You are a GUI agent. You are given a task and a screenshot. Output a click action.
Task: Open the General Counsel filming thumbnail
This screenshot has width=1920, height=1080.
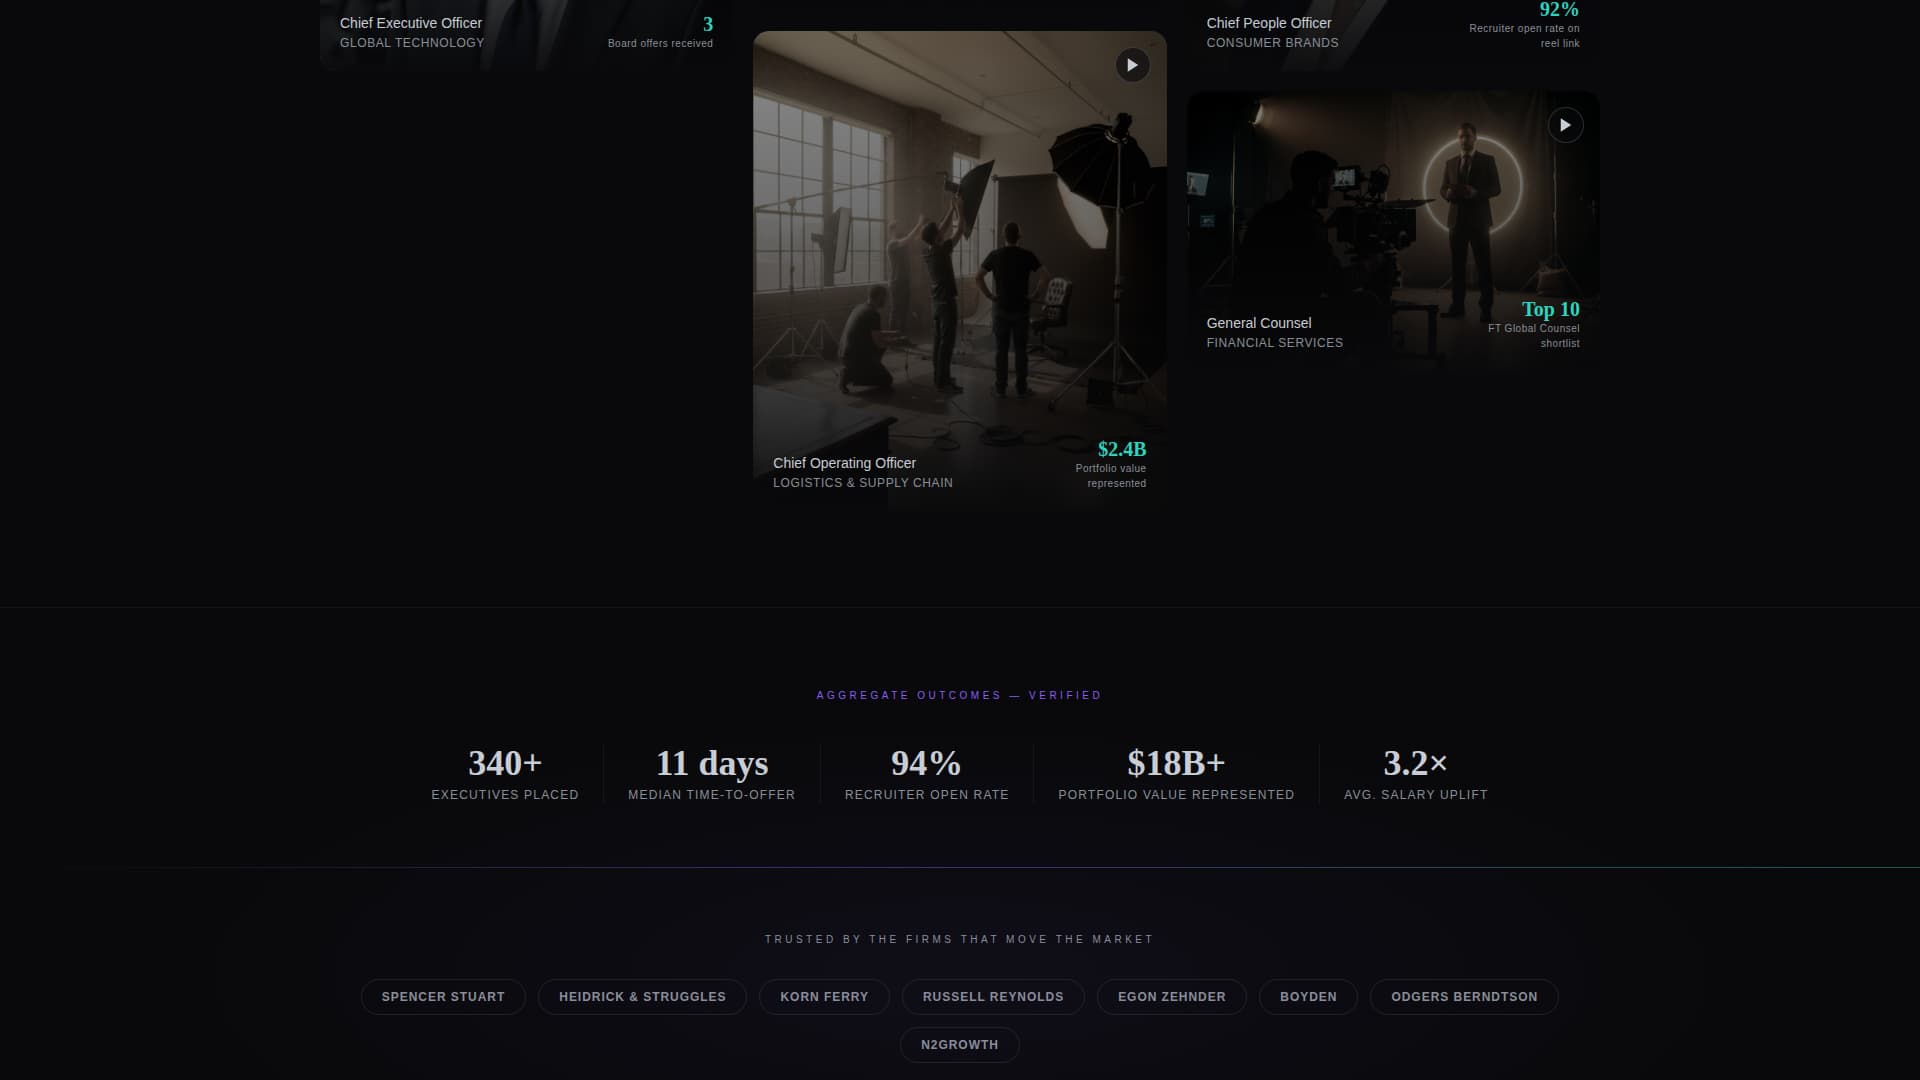1392,231
